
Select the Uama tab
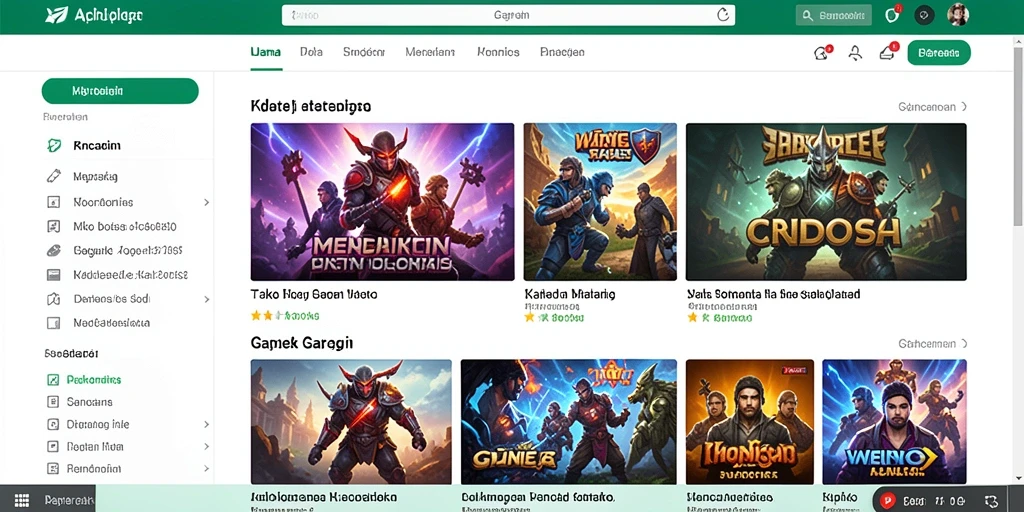point(266,52)
